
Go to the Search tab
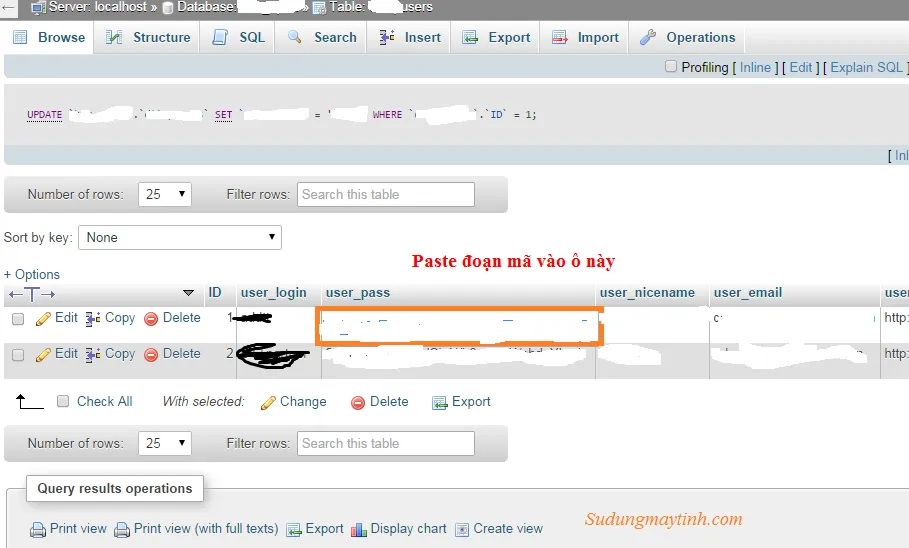coord(322,37)
